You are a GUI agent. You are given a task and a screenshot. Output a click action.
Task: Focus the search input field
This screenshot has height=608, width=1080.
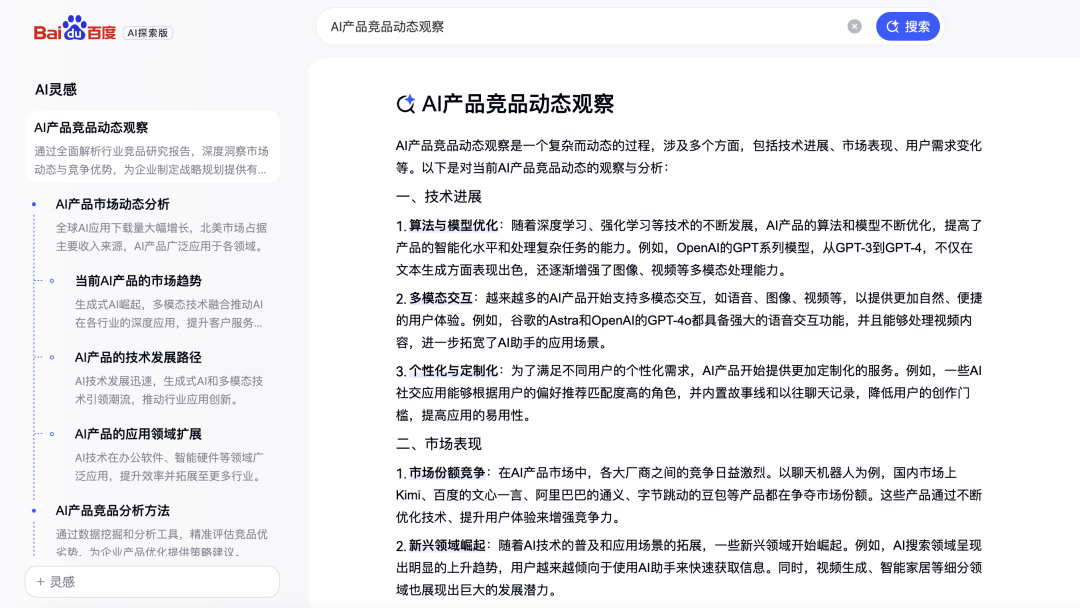[x=582, y=26]
